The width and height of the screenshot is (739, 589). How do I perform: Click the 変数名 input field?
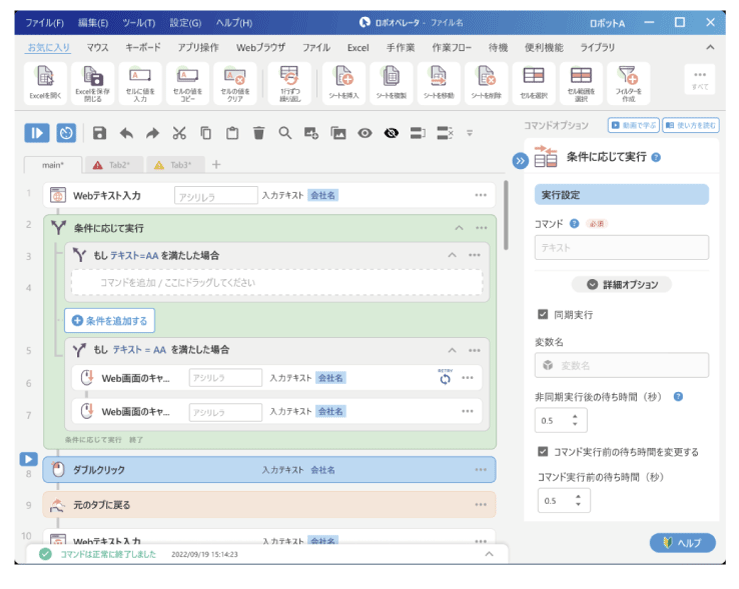coord(621,366)
